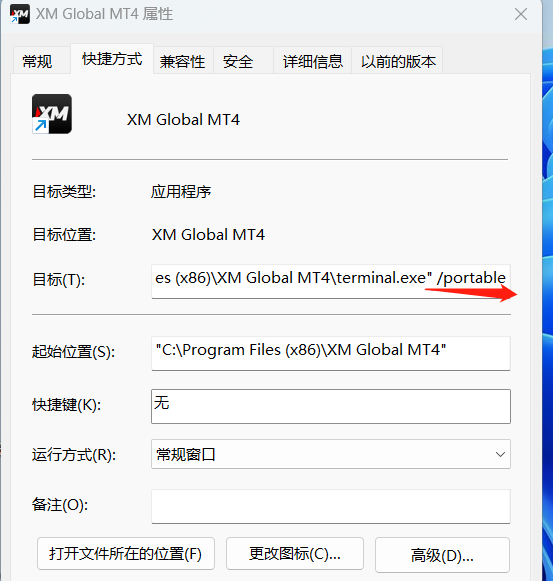The width and height of the screenshot is (553, 581).
Task: Click the 目标(T): label
Action: 59,279
